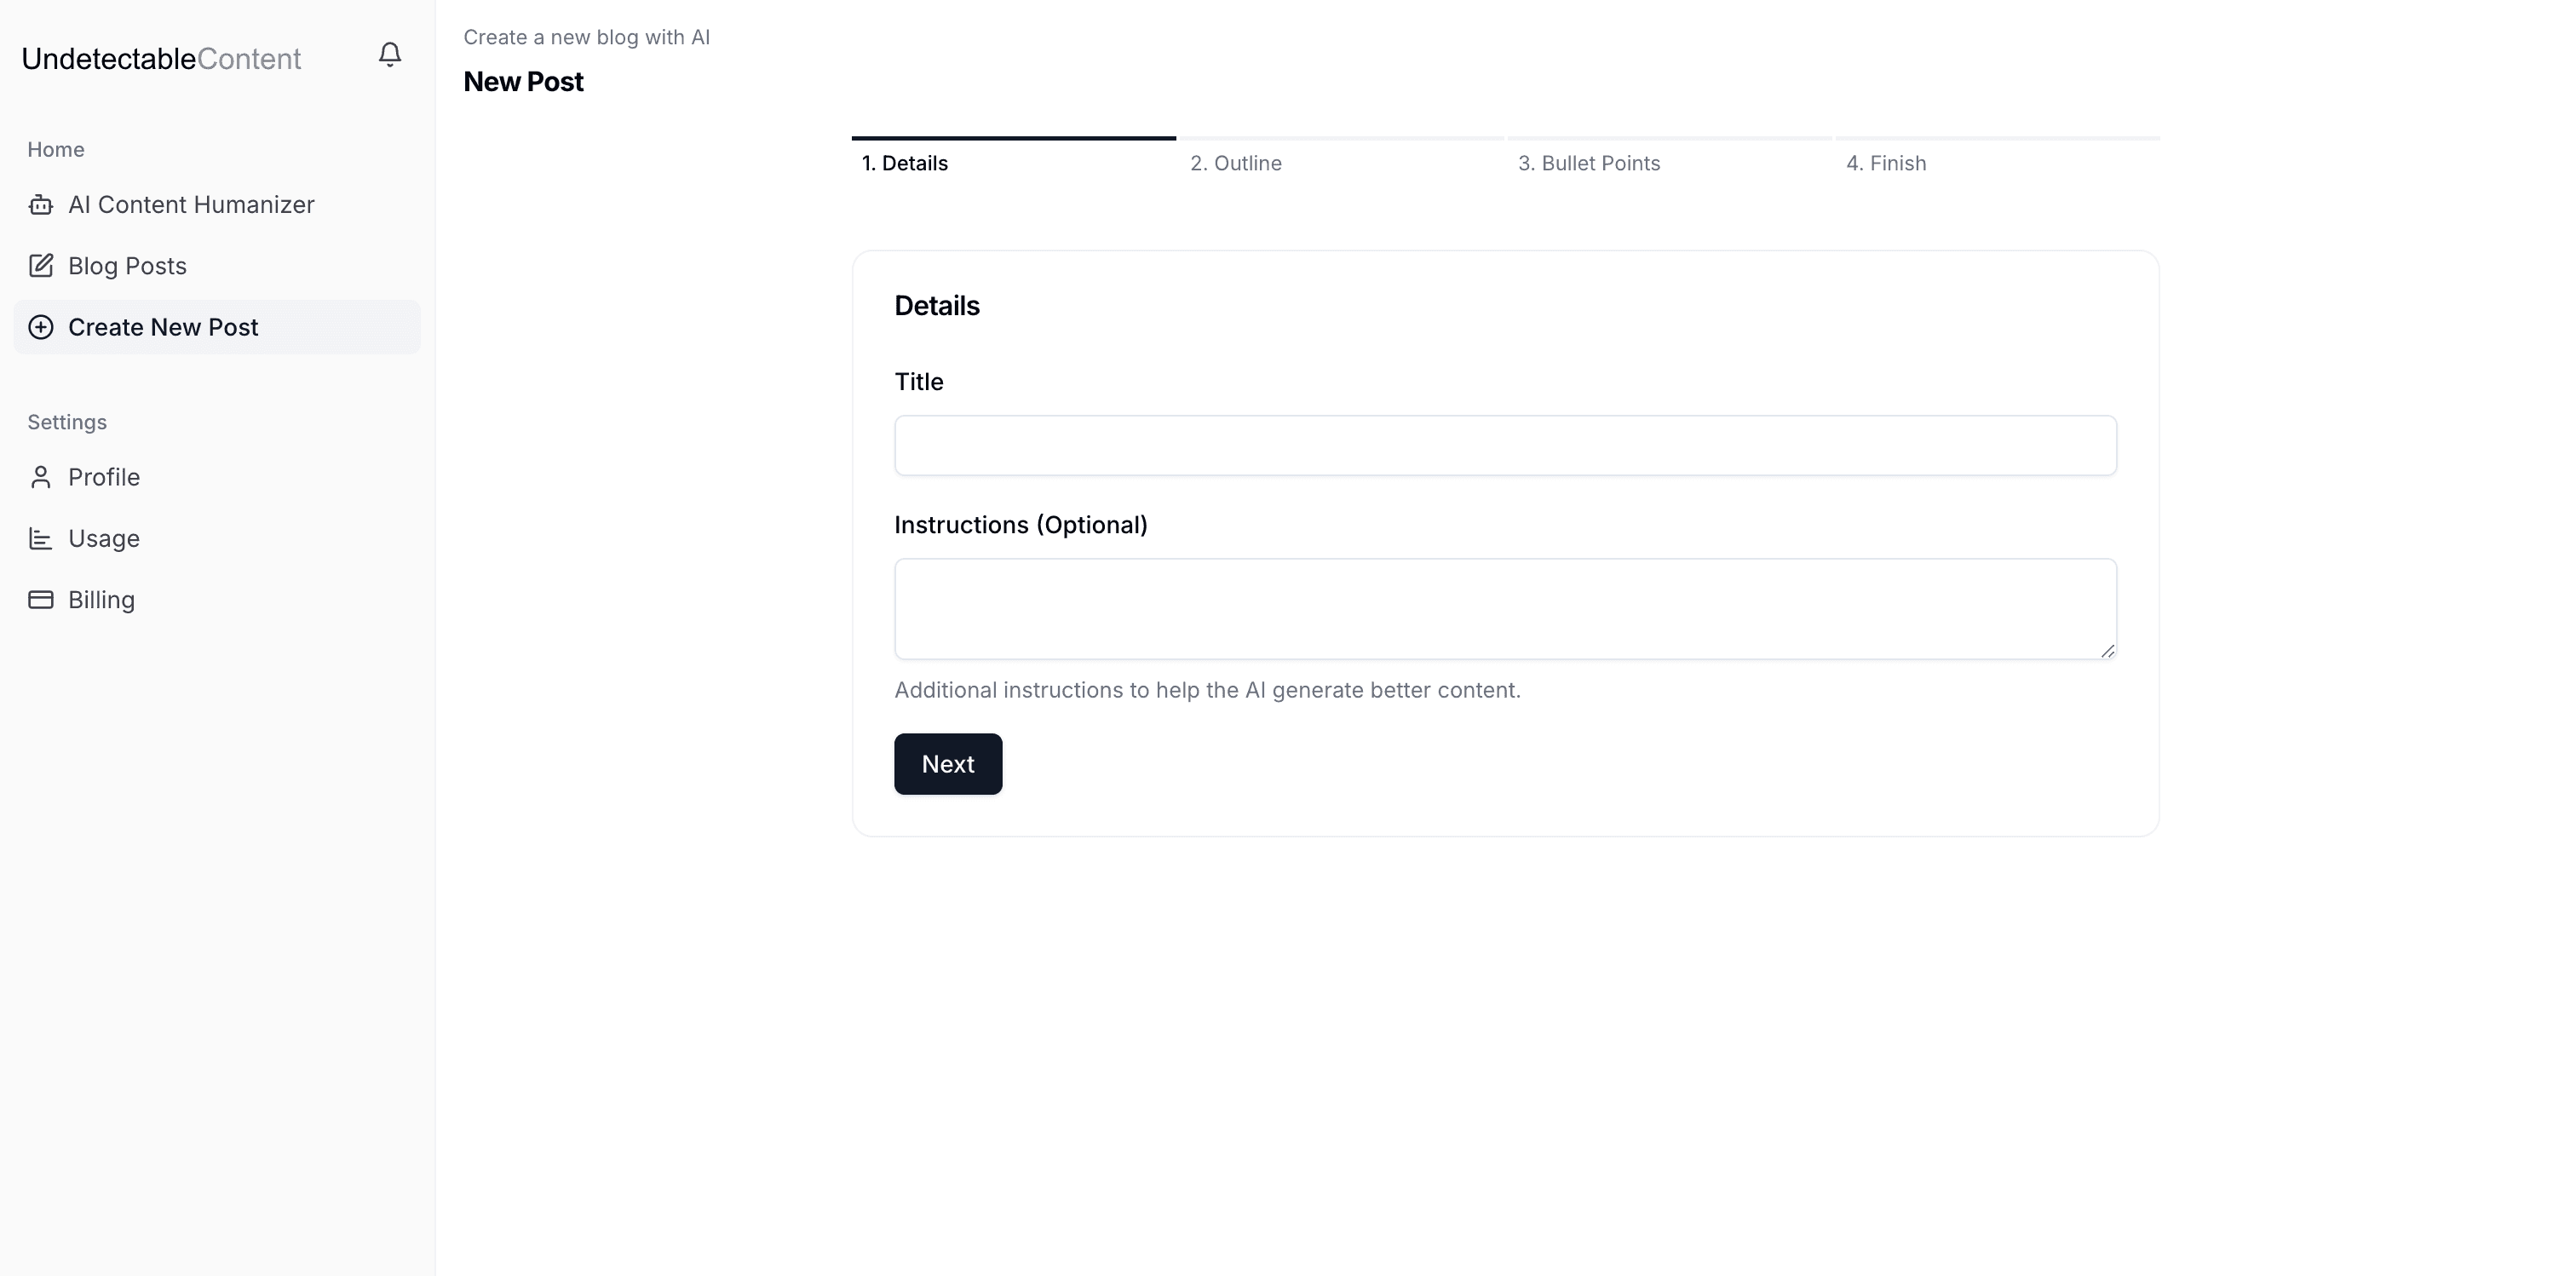Click the Blog Posts pencil icon
Viewport: 2576px width, 1276px height.
point(41,265)
